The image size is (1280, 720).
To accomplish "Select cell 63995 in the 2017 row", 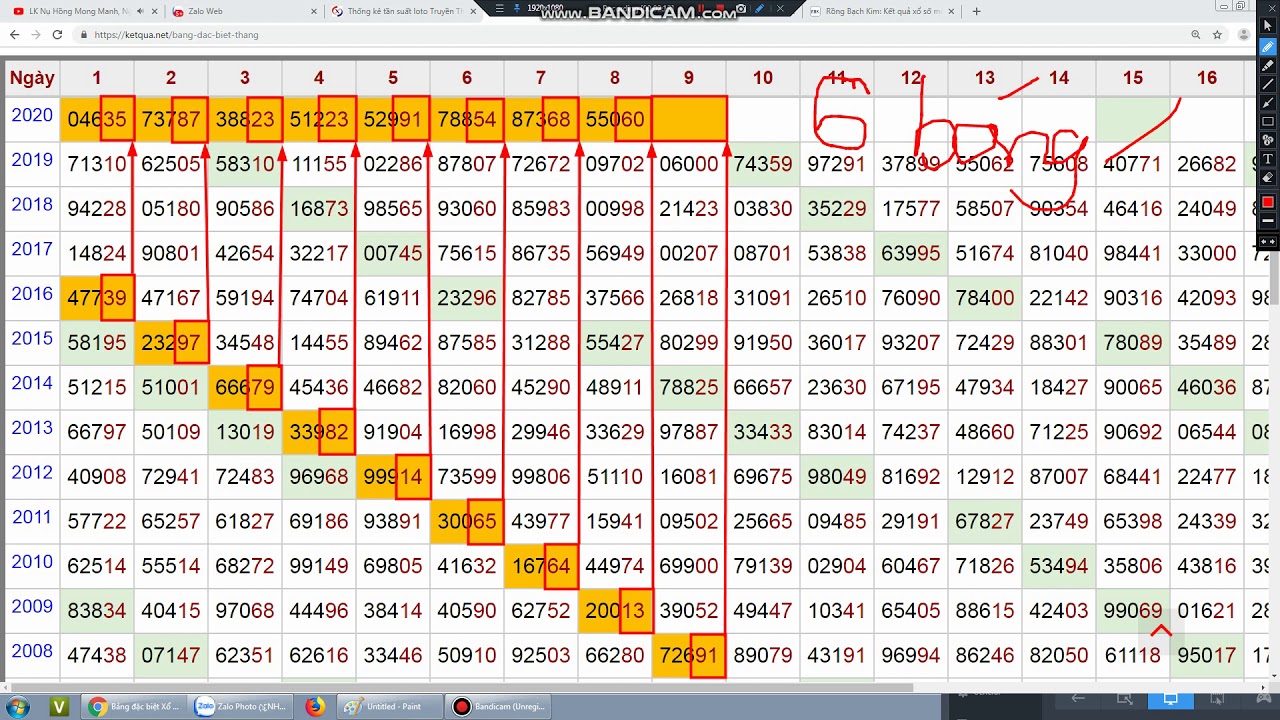I will [911, 253].
